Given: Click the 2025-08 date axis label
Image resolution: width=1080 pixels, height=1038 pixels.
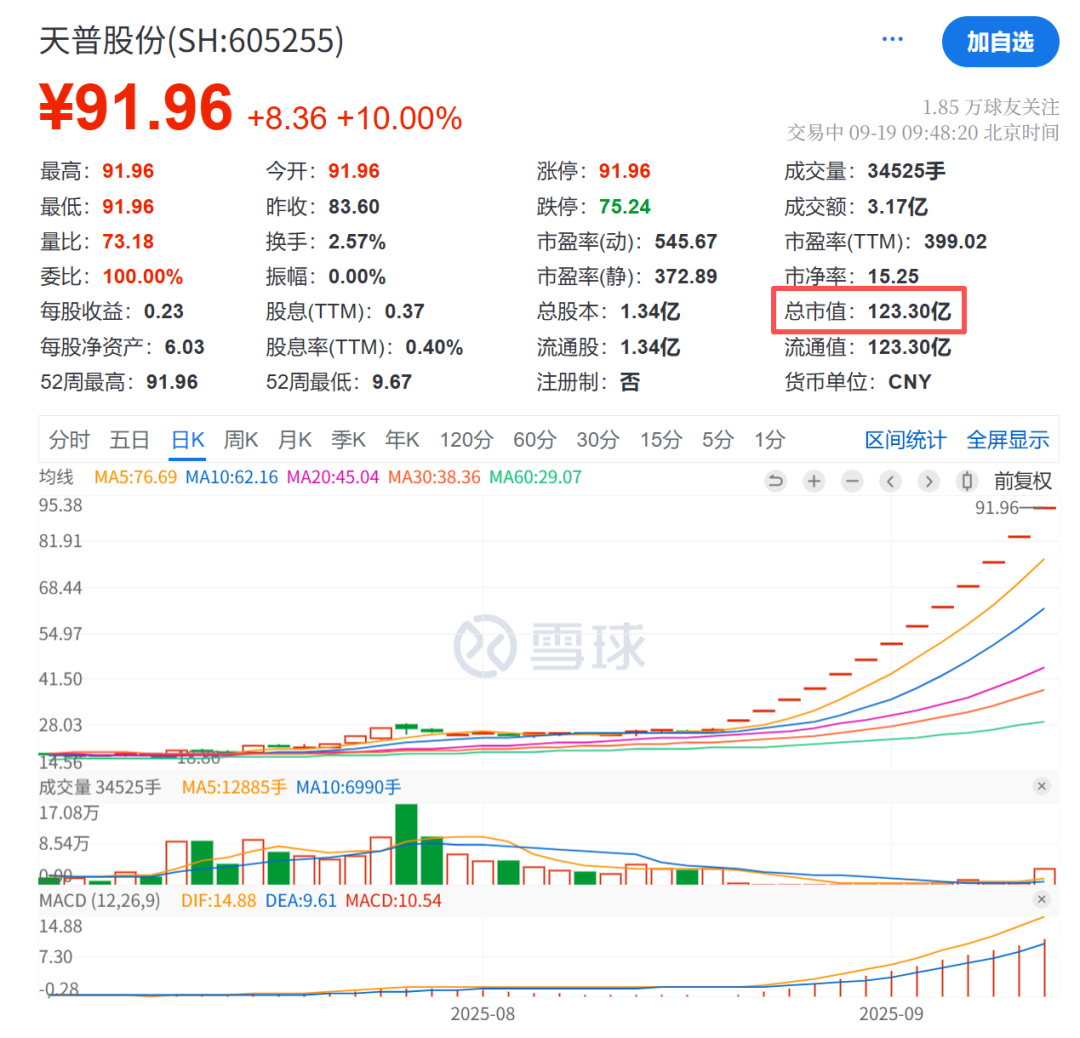Looking at the screenshot, I should [x=483, y=1014].
